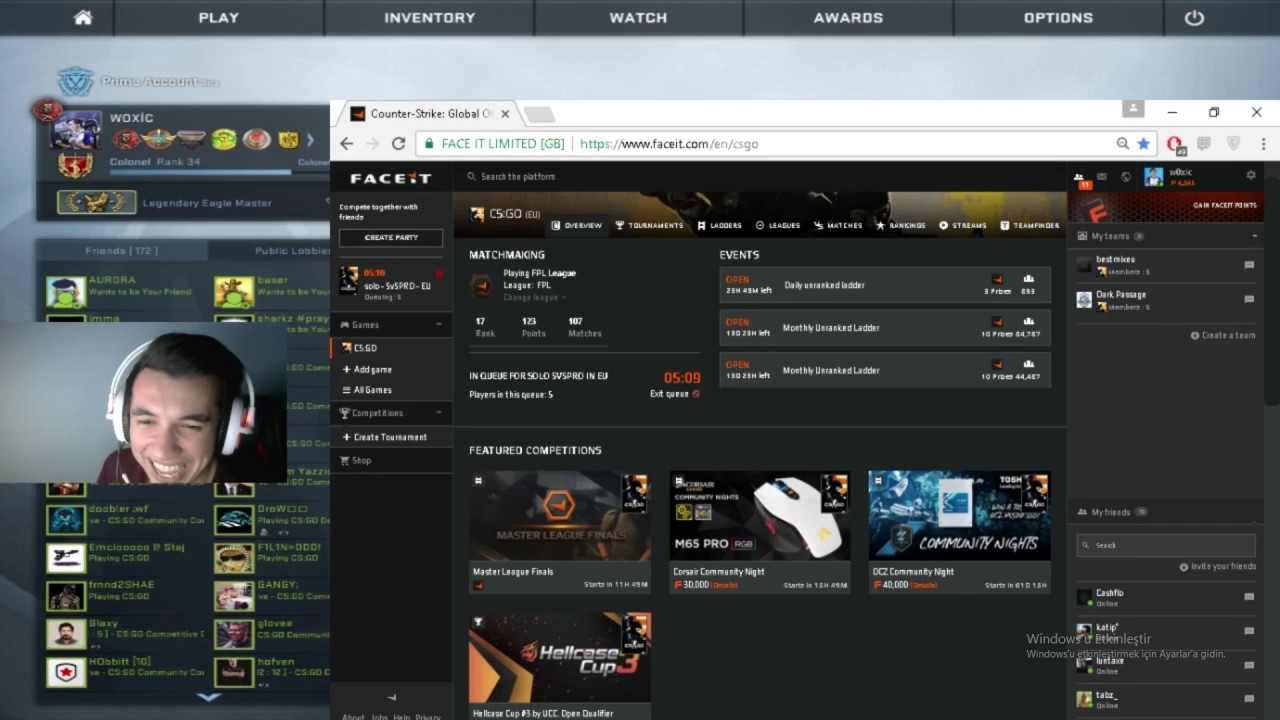Open chat with friend tabz_

pos(1249,699)
